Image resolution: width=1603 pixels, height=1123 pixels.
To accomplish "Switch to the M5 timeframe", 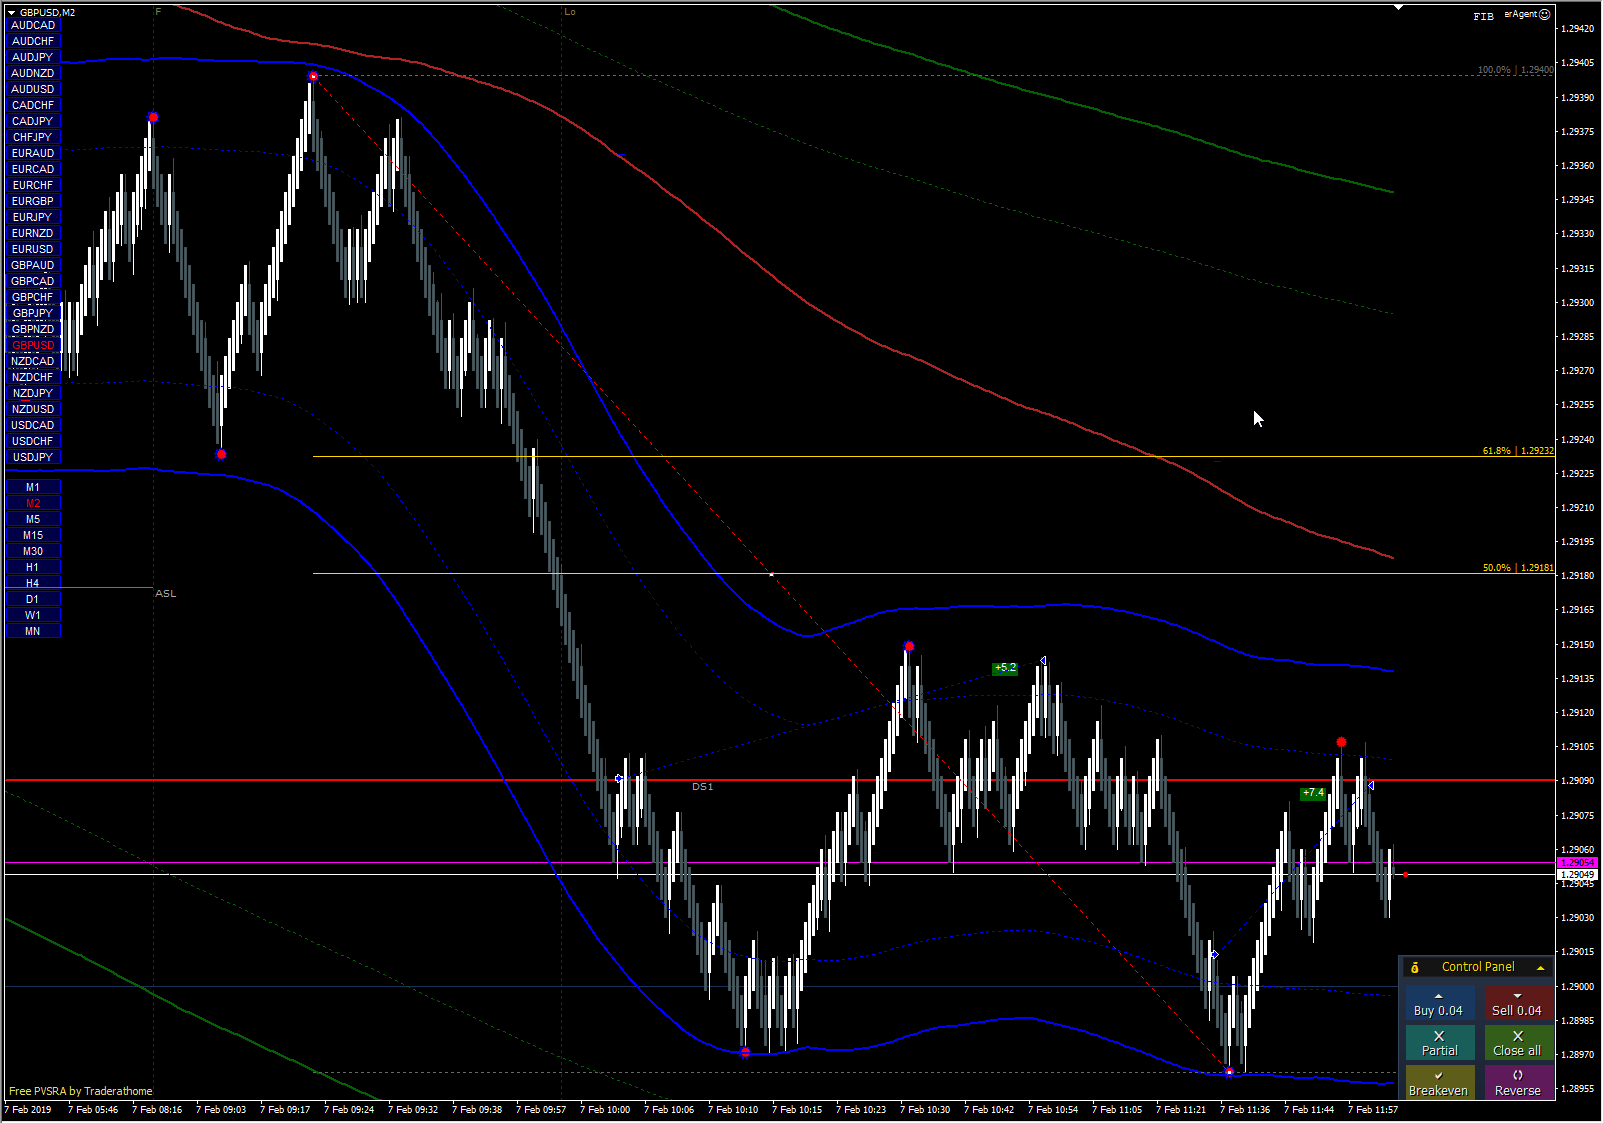I will point(33,519).
